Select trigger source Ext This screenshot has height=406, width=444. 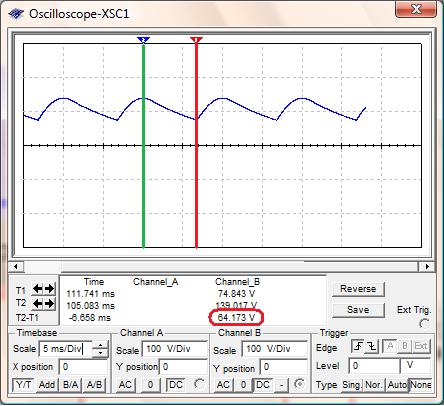click(x=421, y=347)
